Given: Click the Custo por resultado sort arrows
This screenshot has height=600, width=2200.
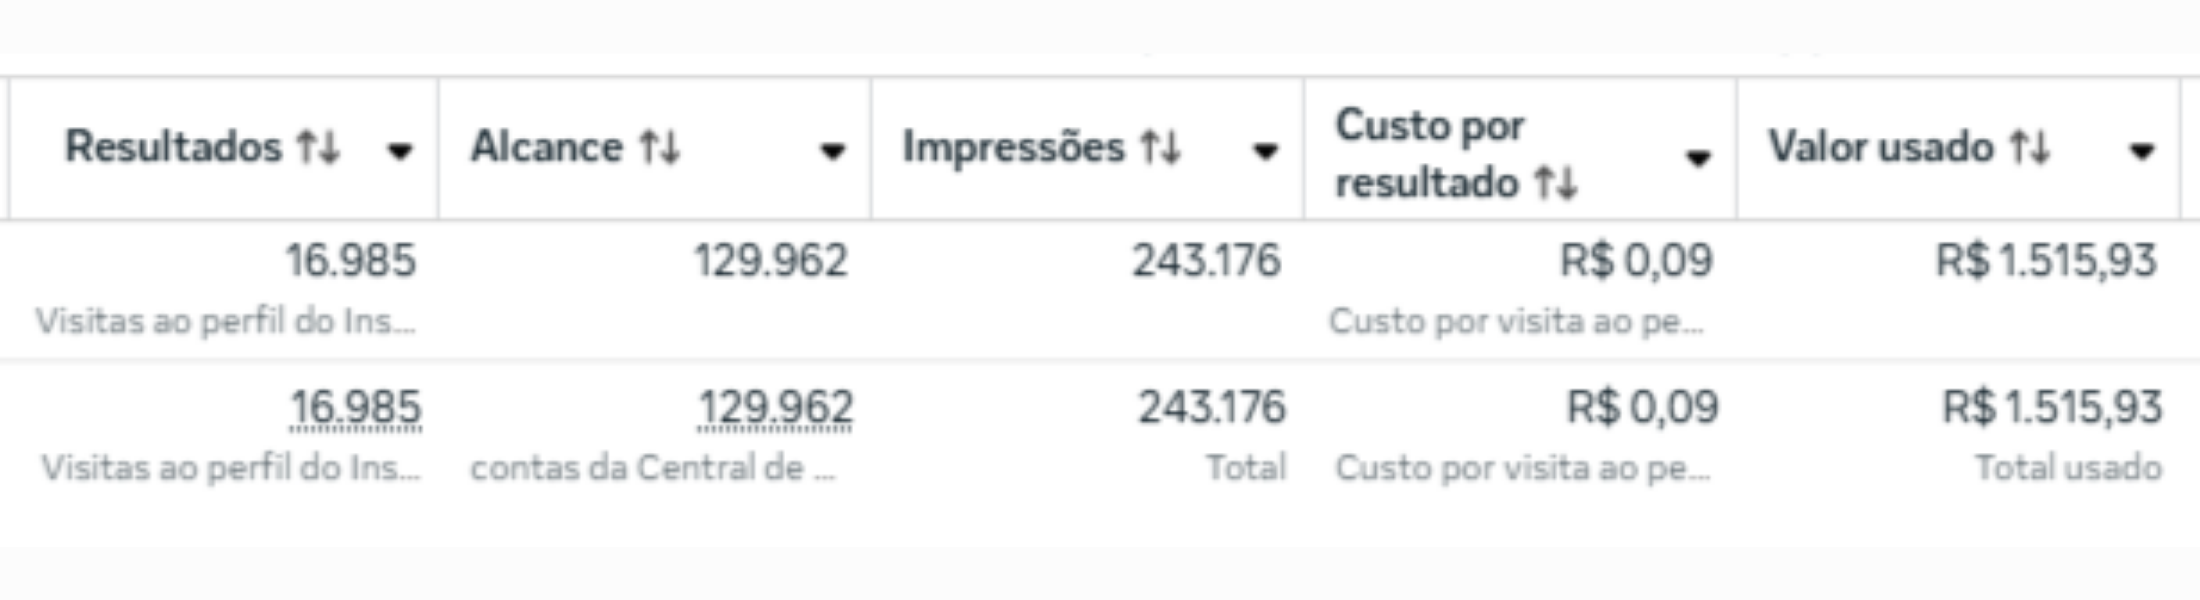Looking at the screenshot, I should pyautogui.click(x=1556, y=184).
